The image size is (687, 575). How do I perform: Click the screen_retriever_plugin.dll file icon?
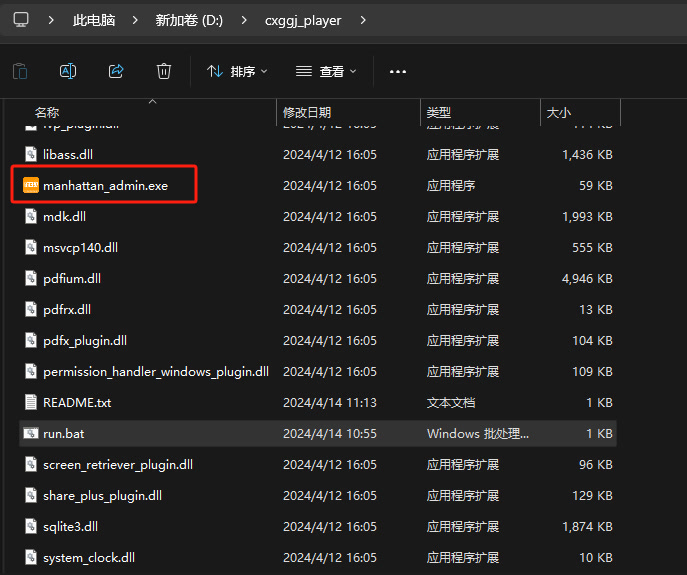31,465
